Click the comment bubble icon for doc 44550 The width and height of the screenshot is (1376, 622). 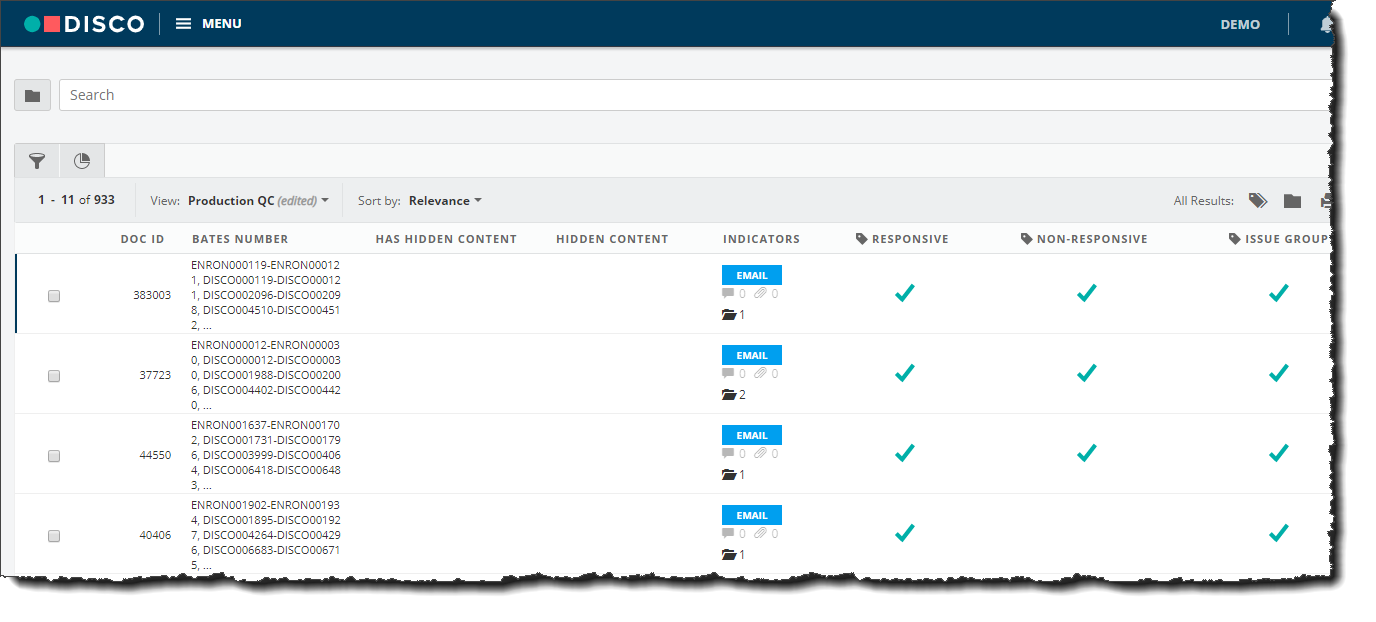coord(728,454)
